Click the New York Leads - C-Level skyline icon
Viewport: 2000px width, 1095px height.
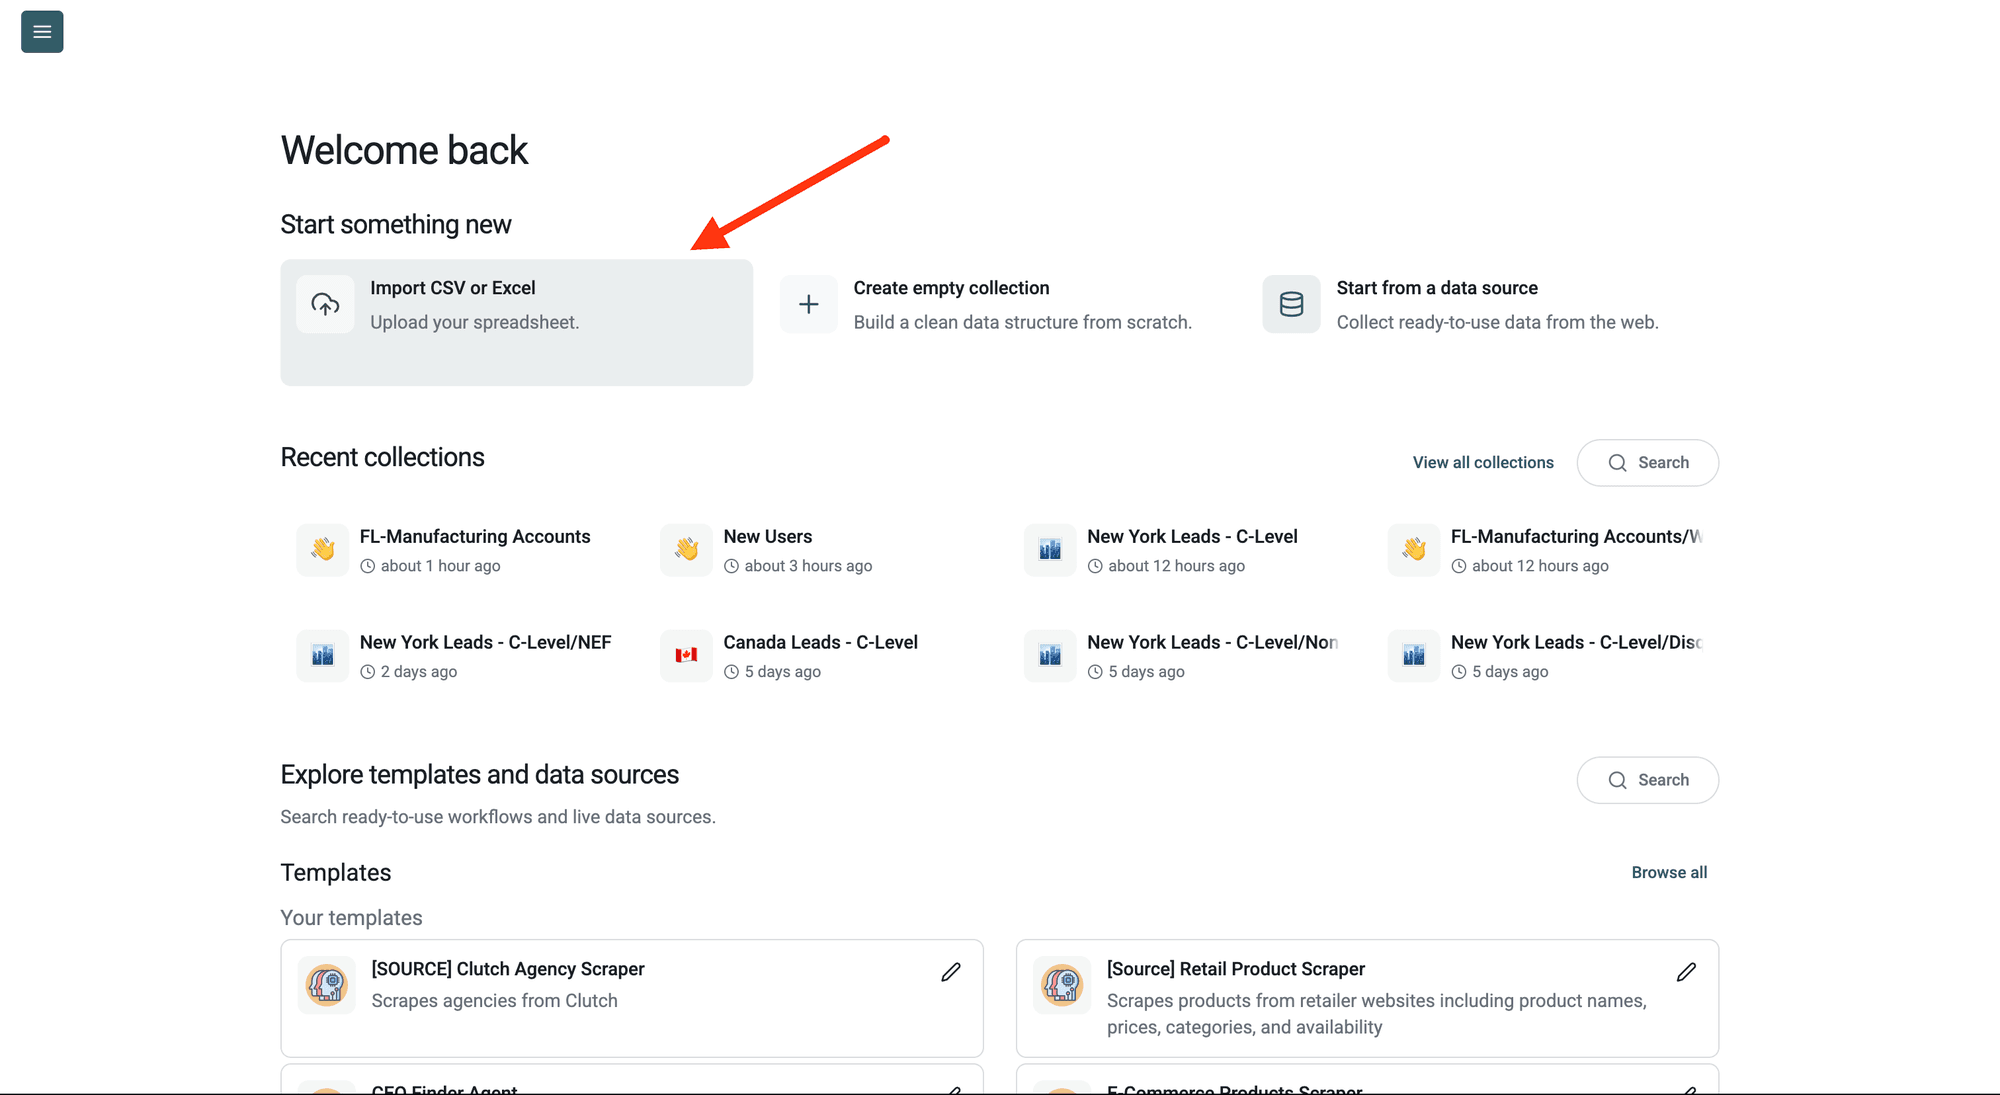pos(1050,549)
